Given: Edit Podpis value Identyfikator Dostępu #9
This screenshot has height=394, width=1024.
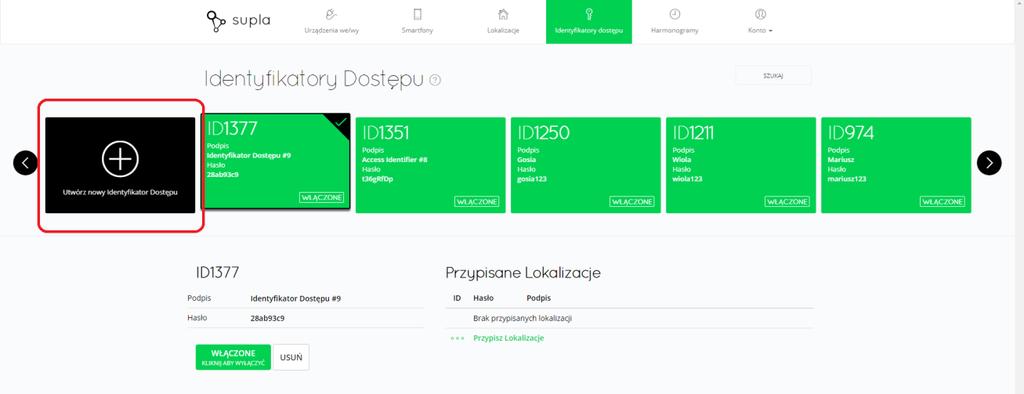Looking at the screenshot, I should point(296,299).
